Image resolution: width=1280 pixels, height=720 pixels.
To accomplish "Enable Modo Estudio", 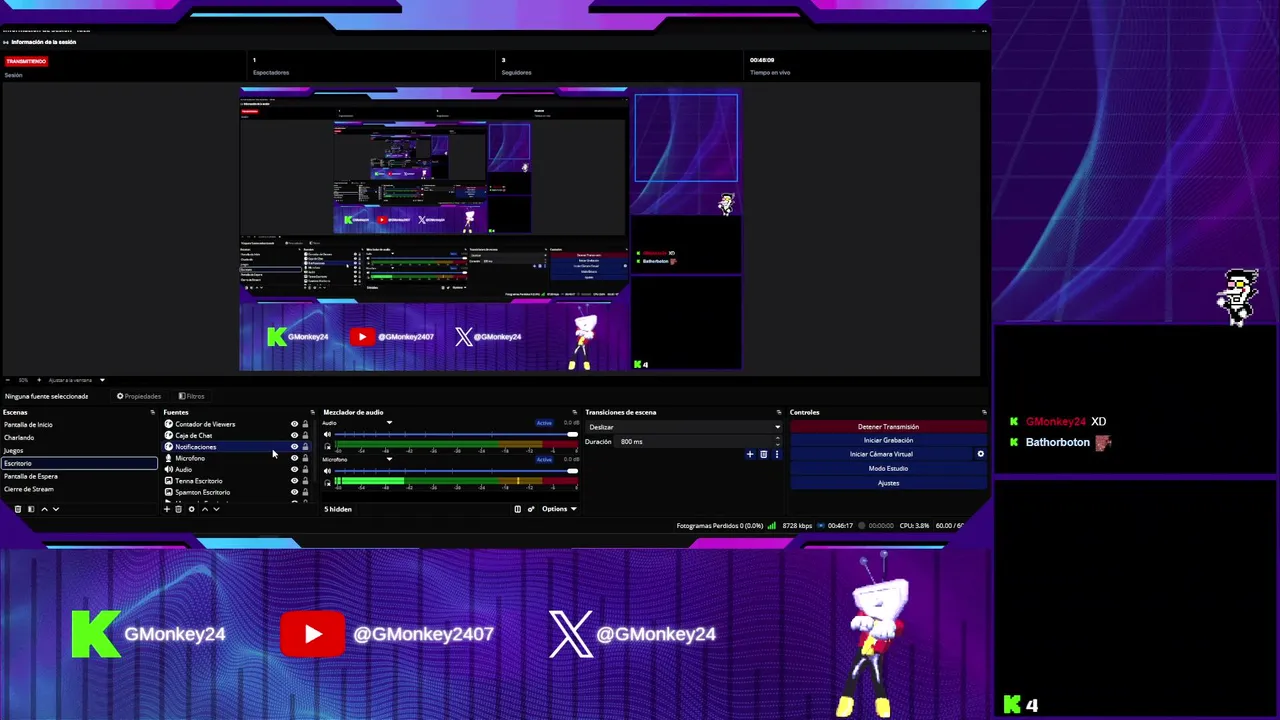I will pyautogui.click(x=888, y=468).
